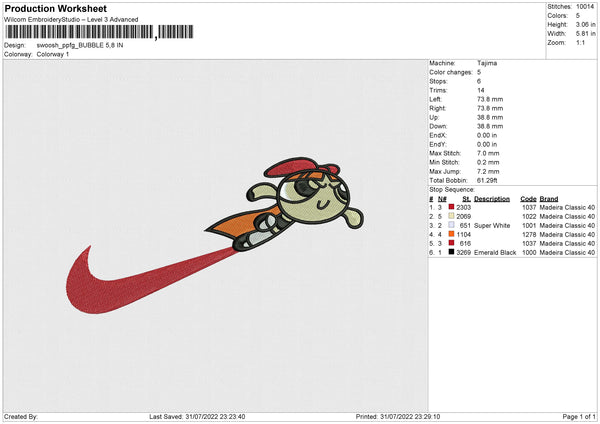Click the Super White description
The image size is (600, 424).
pos(492,225)
